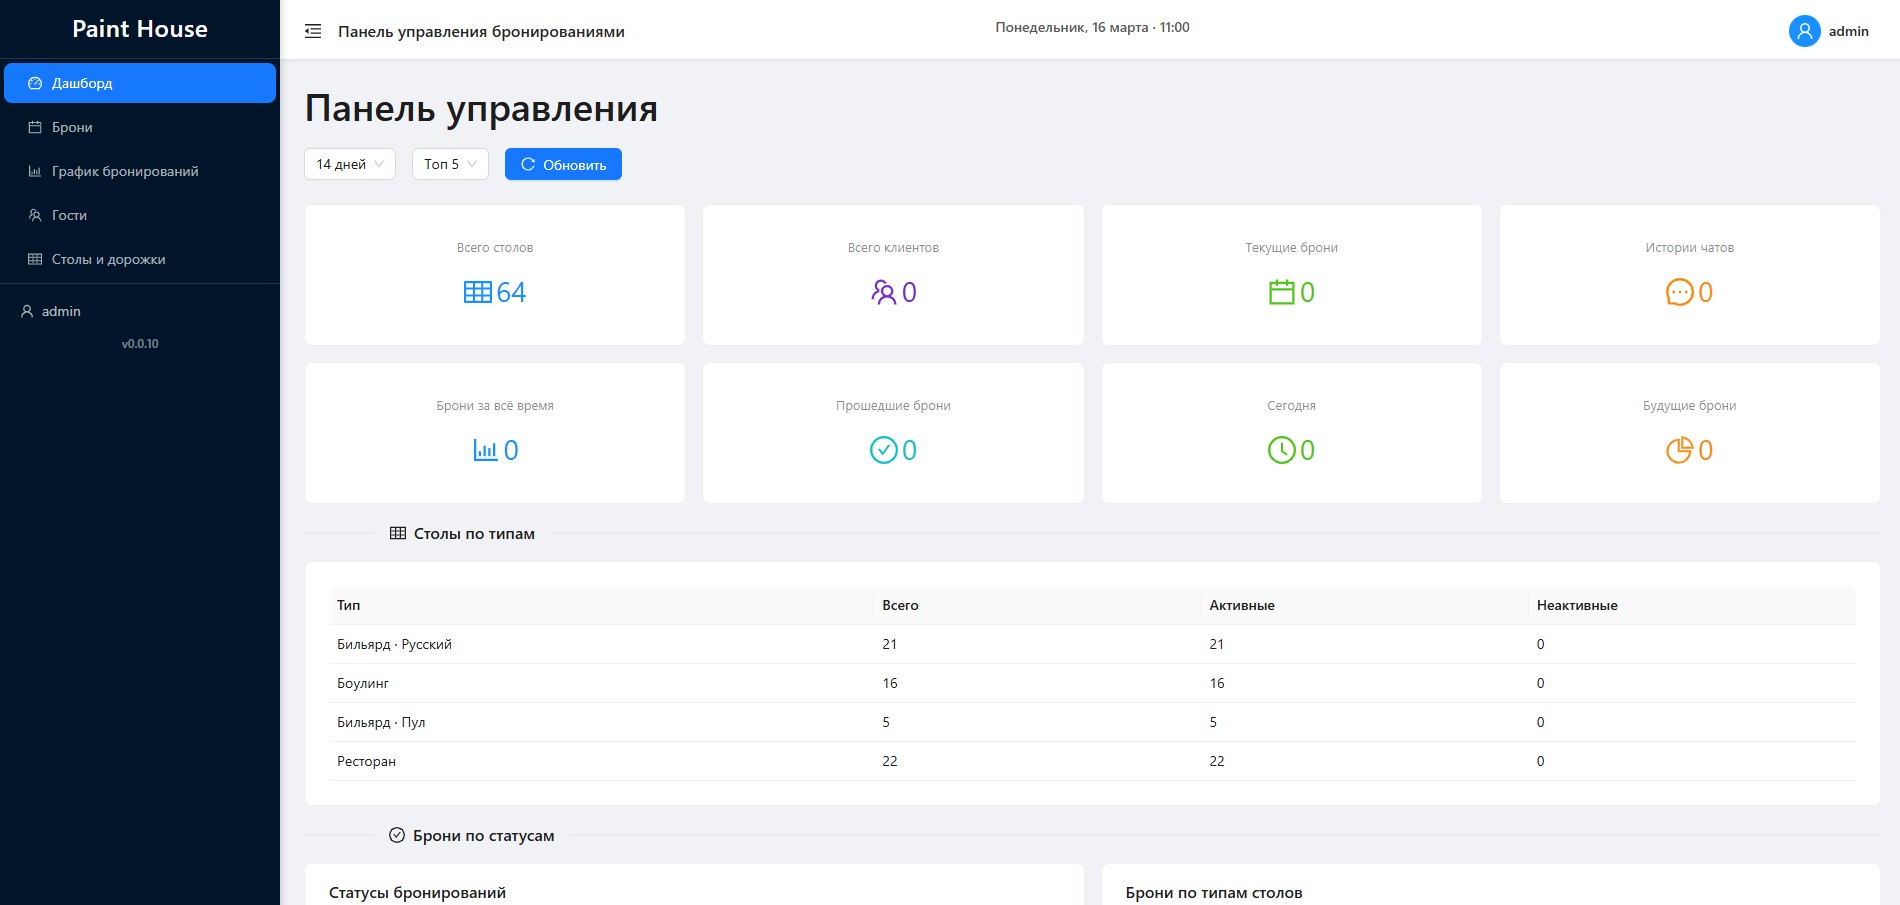
Task: Click the График бронирований chart icon
Action: pyautogui.click(x=35, y=171)
